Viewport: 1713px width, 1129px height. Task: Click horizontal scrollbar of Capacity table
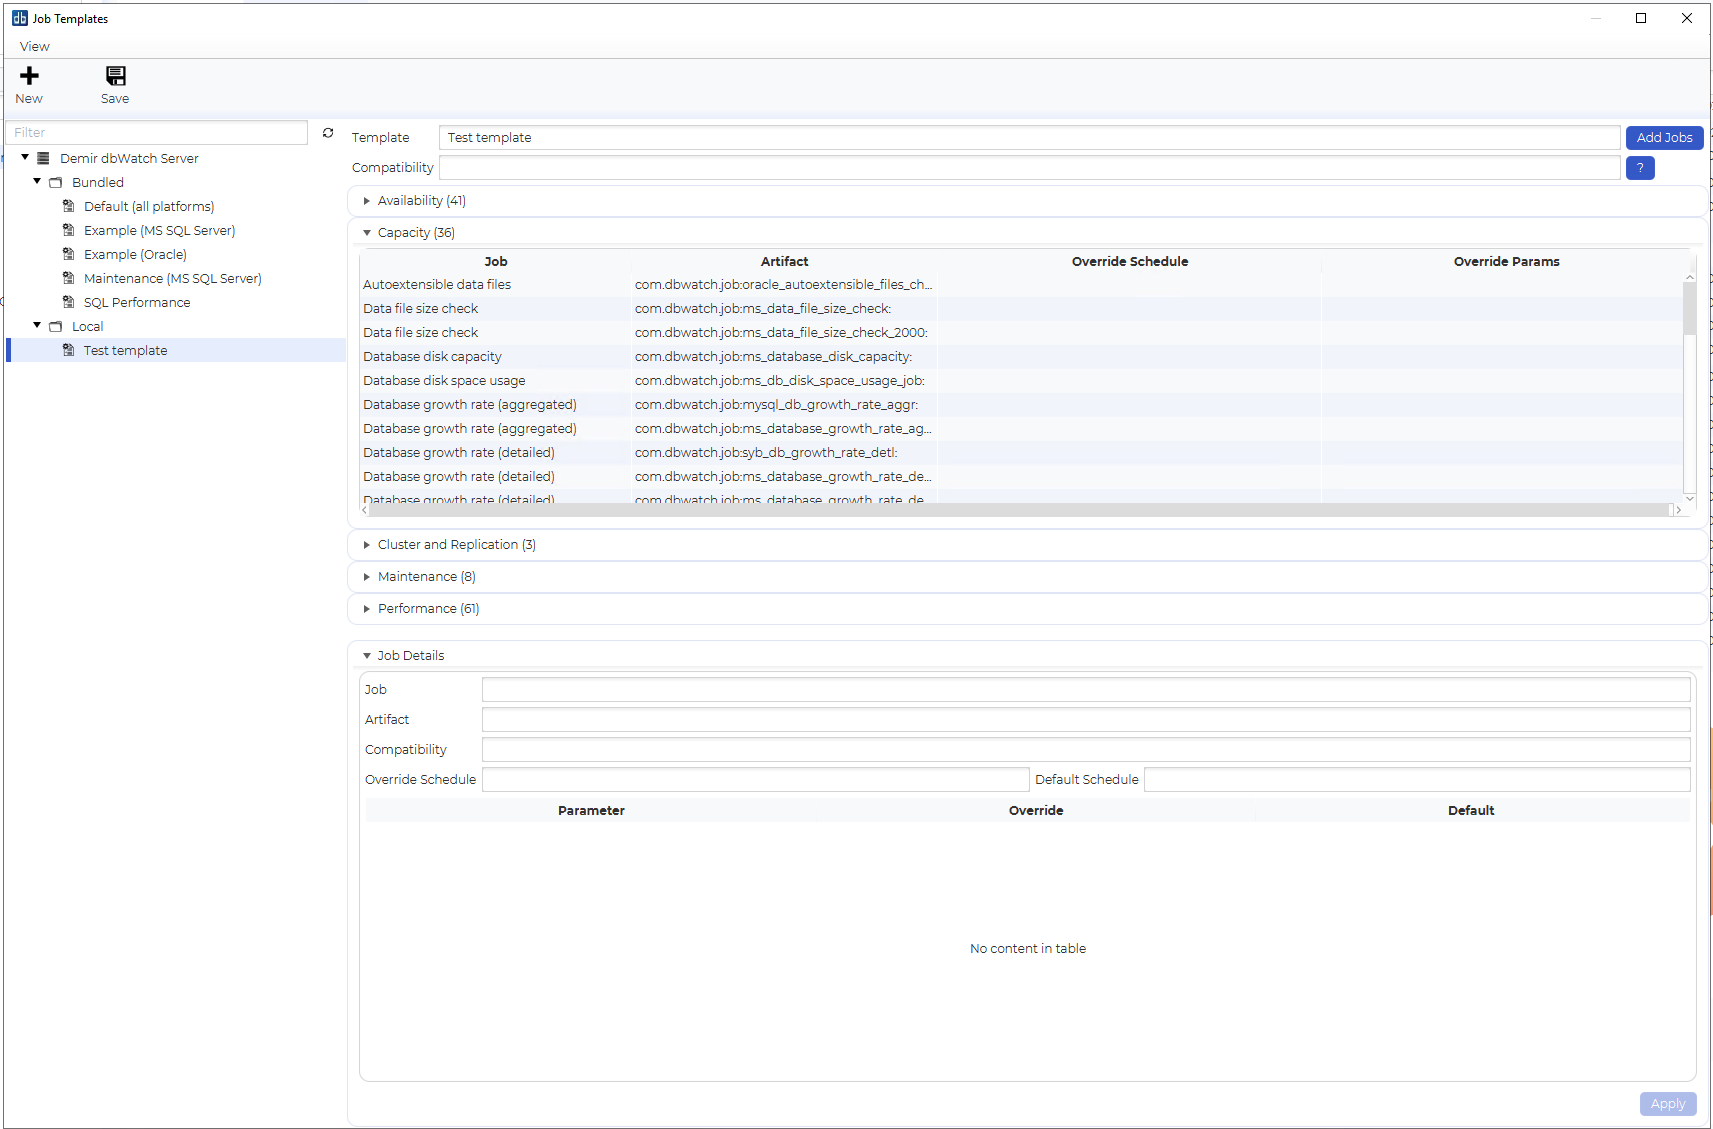click(x=1018, y=510)
